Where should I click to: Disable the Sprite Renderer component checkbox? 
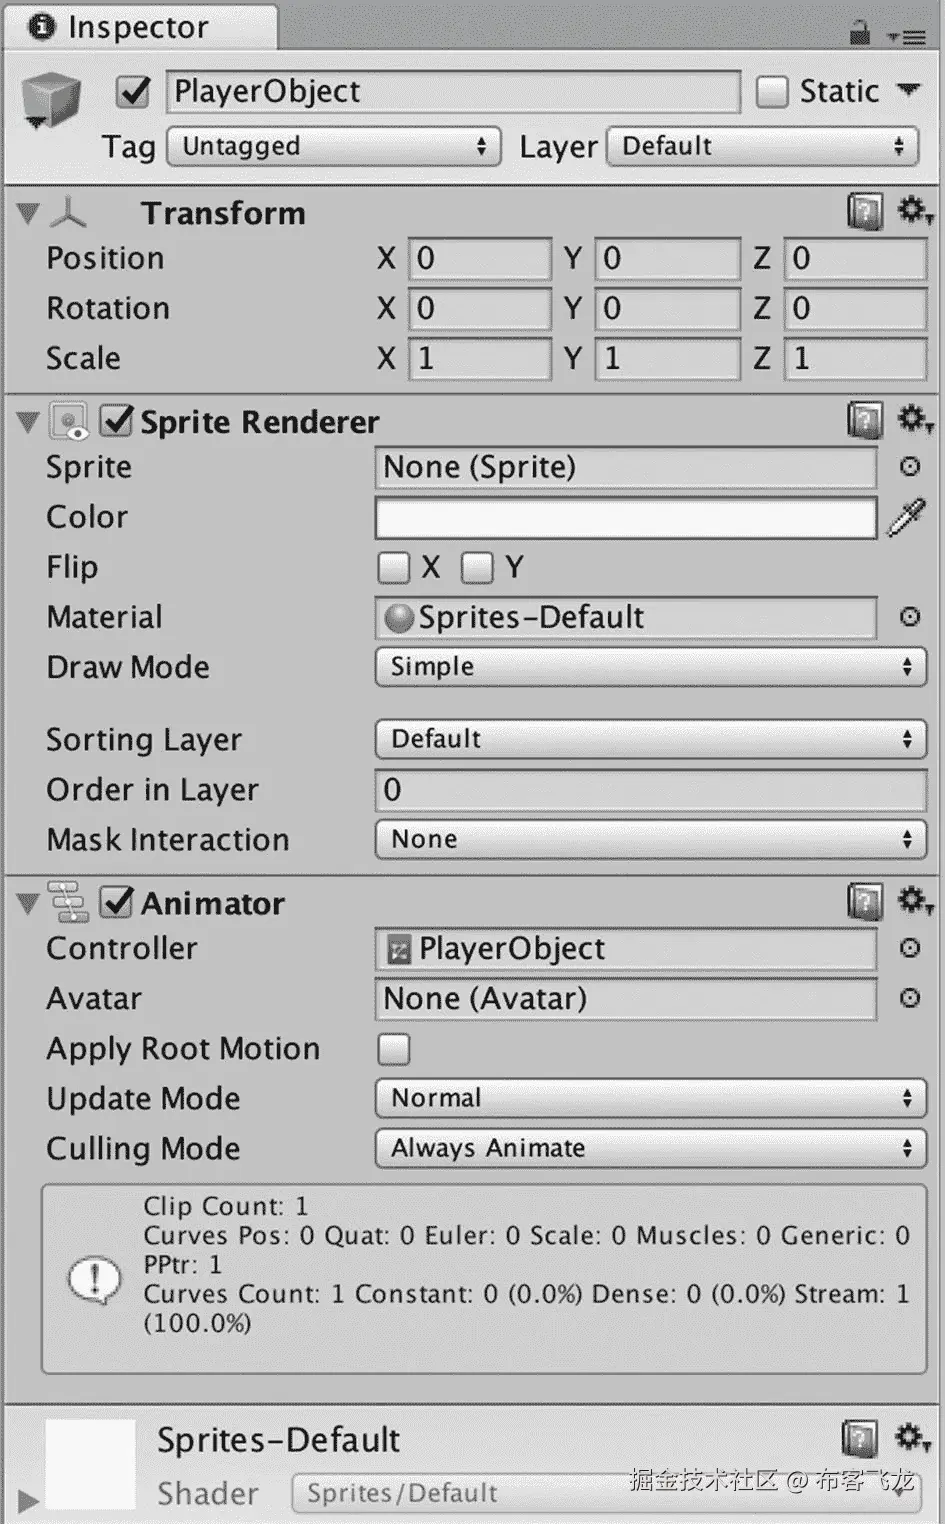click(117, 421)
